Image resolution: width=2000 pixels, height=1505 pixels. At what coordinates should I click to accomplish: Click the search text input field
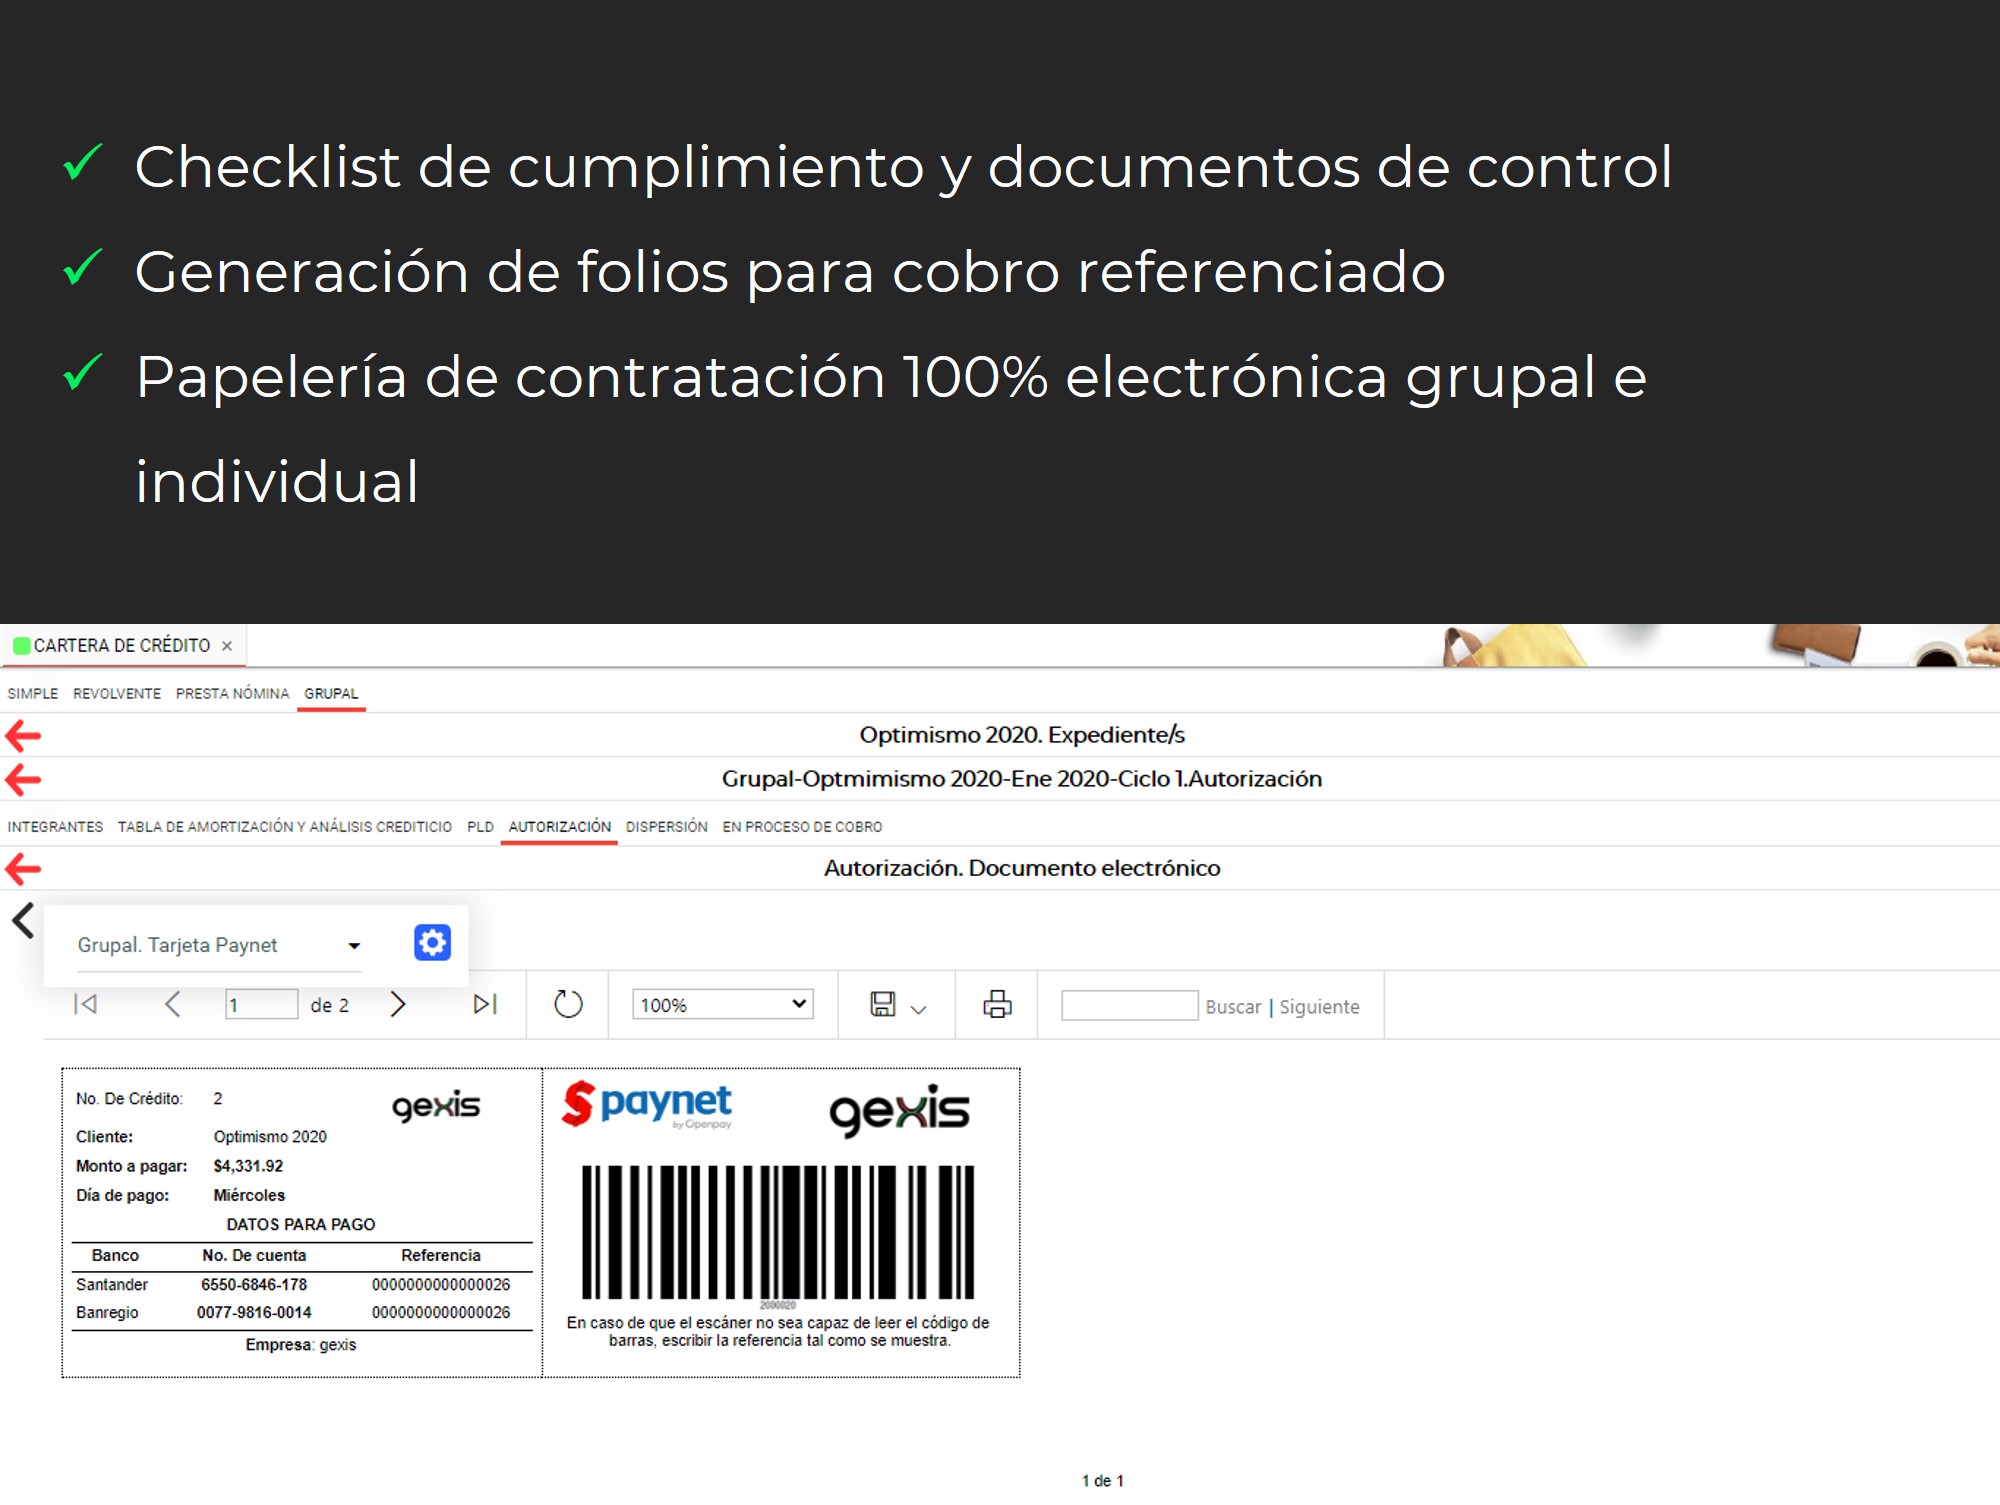click(1129, 1005)
